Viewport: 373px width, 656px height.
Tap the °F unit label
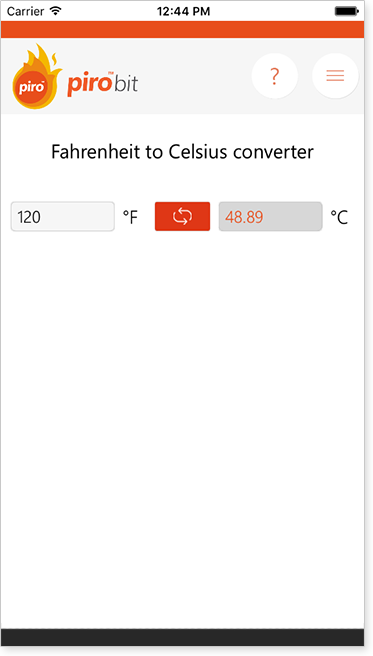[x=130, y=217]
